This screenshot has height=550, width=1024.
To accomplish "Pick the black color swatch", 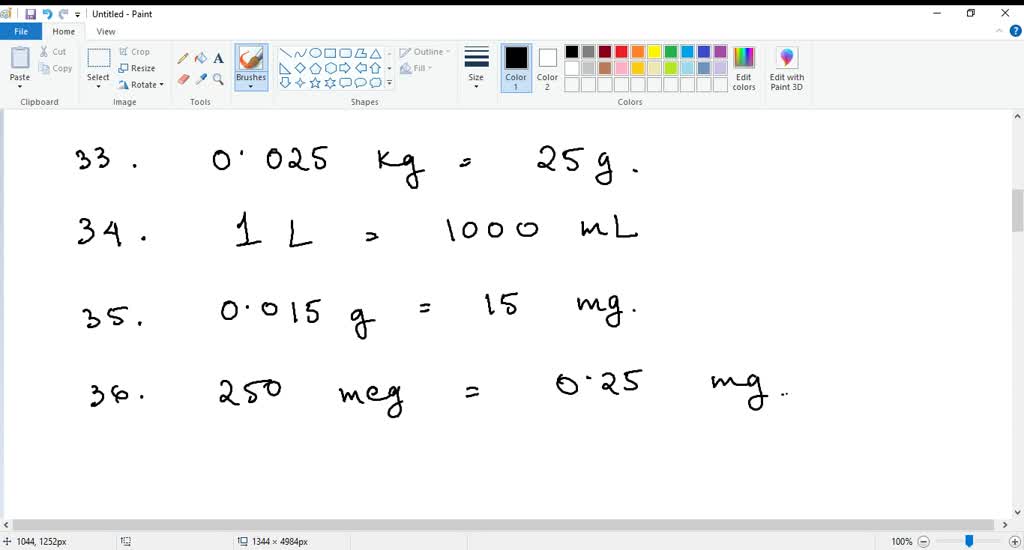I will point(571,52).
